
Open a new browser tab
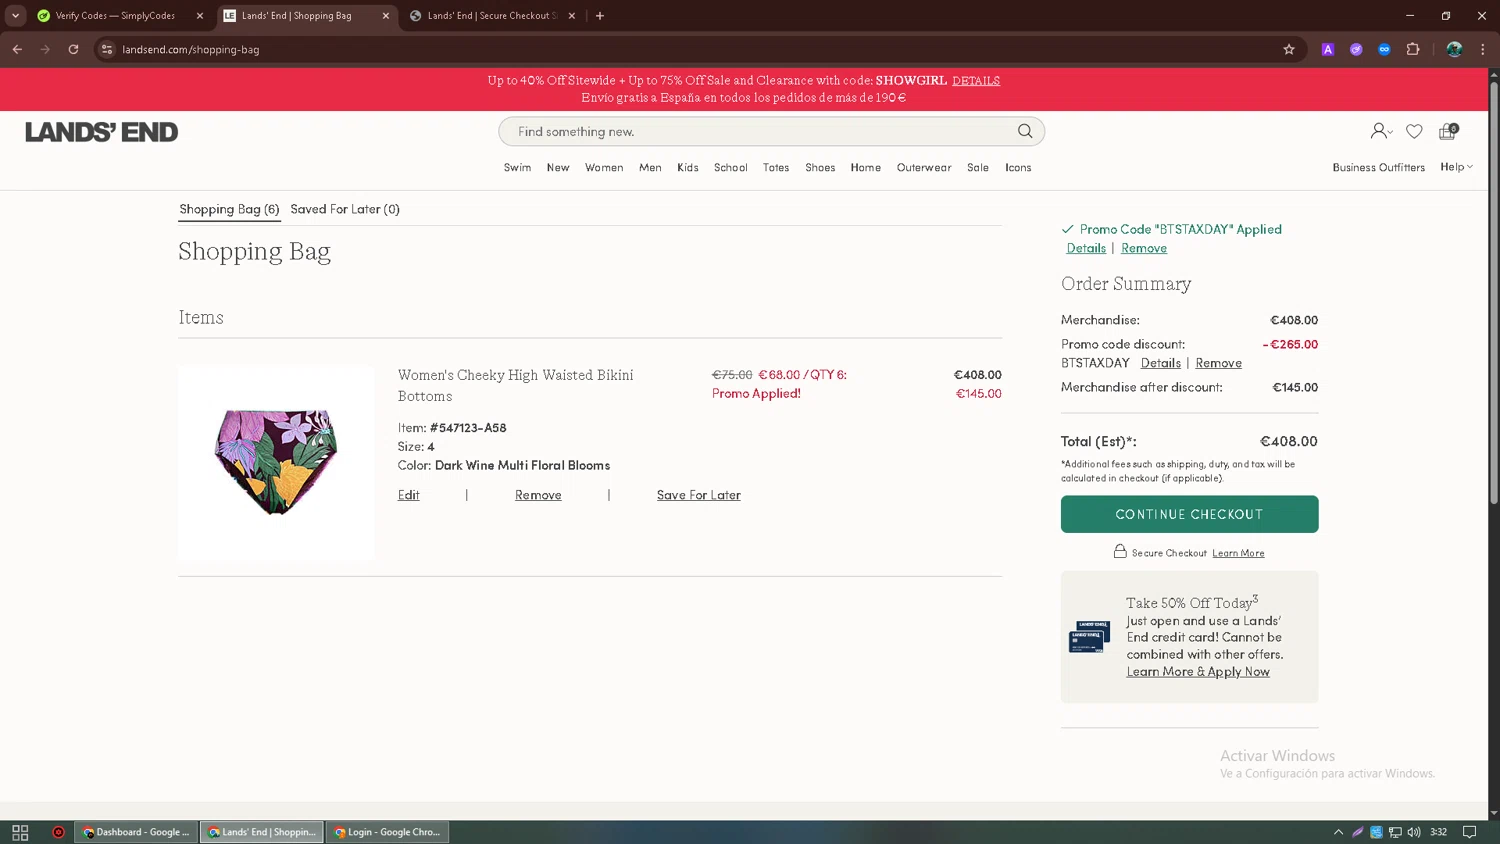[x=600, y=16]
